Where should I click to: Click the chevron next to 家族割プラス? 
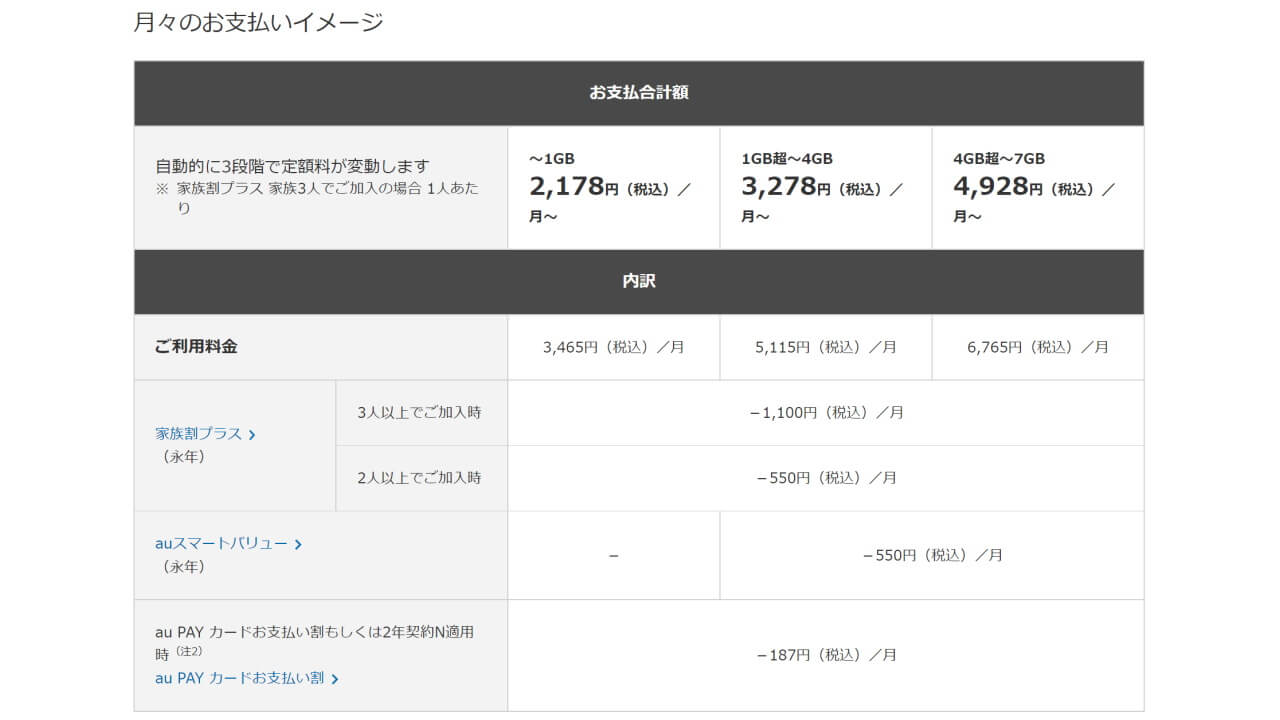coord(252,435)
